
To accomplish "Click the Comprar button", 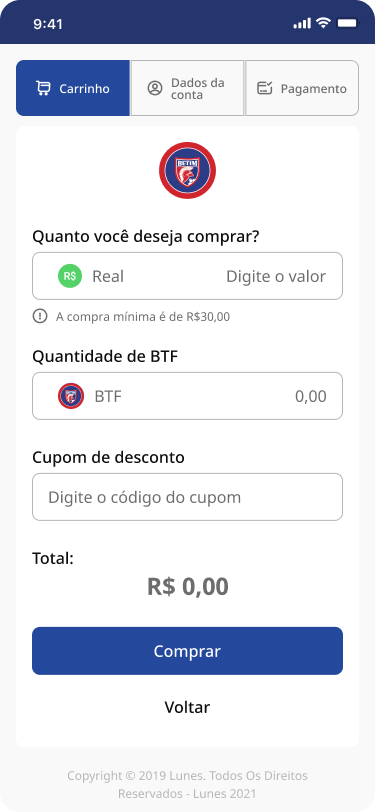I will (188, 651).
